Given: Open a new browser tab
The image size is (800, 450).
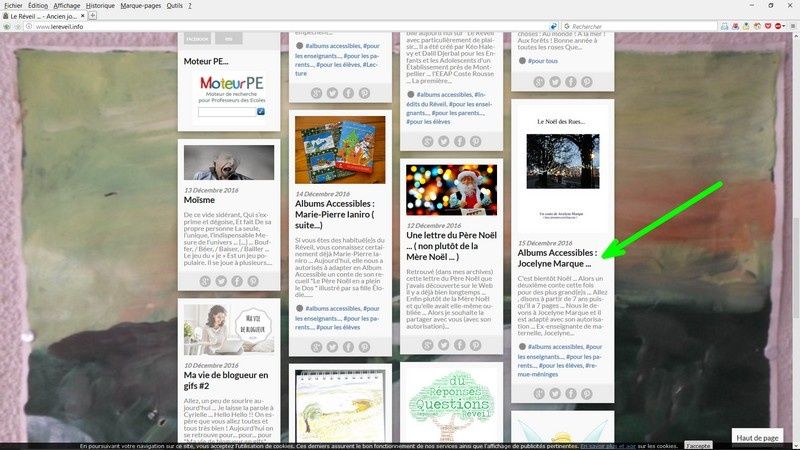Looking at the screenshot, I should pos(92,16).
